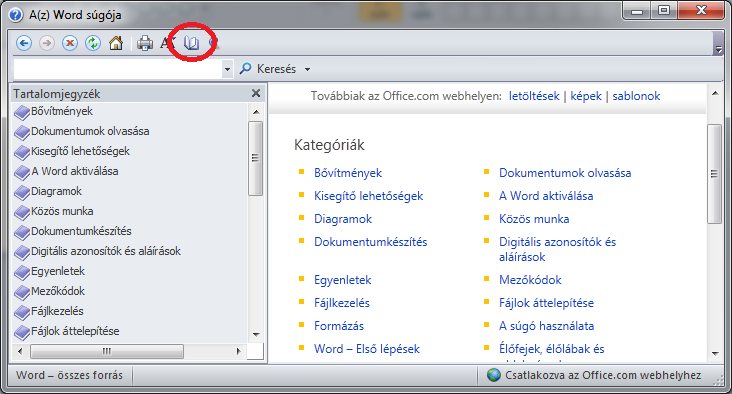Open Kisegítő lehetőségek in the contents tree

click(x=80, y=151)
